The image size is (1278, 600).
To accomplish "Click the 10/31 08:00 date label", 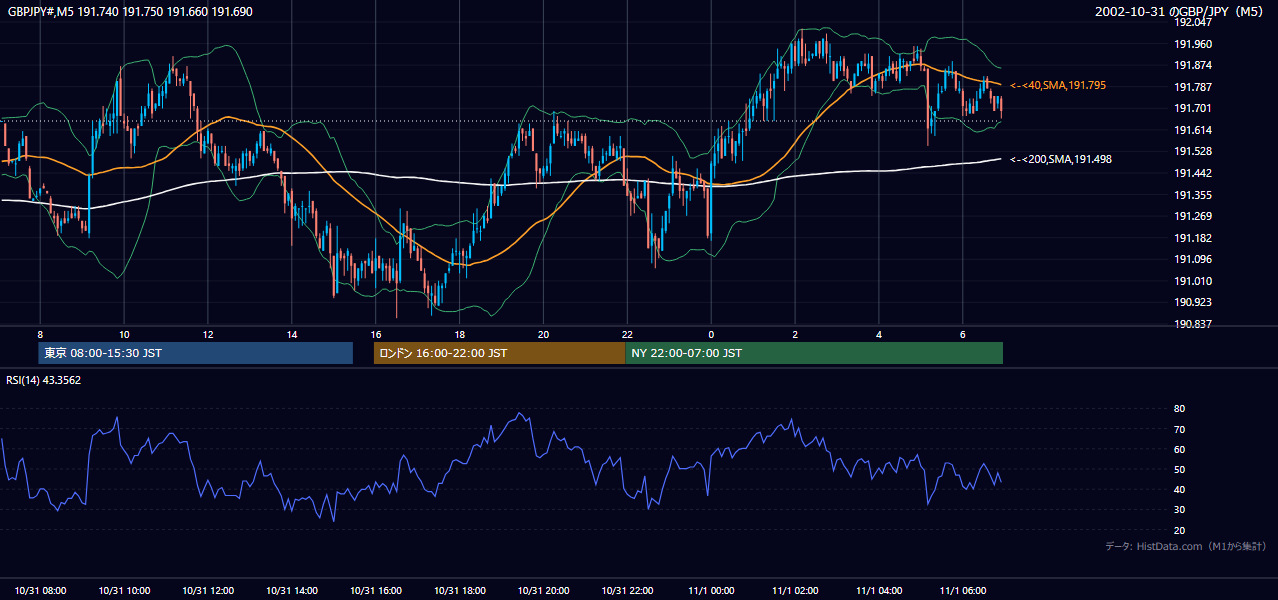I will coord(41,590).
